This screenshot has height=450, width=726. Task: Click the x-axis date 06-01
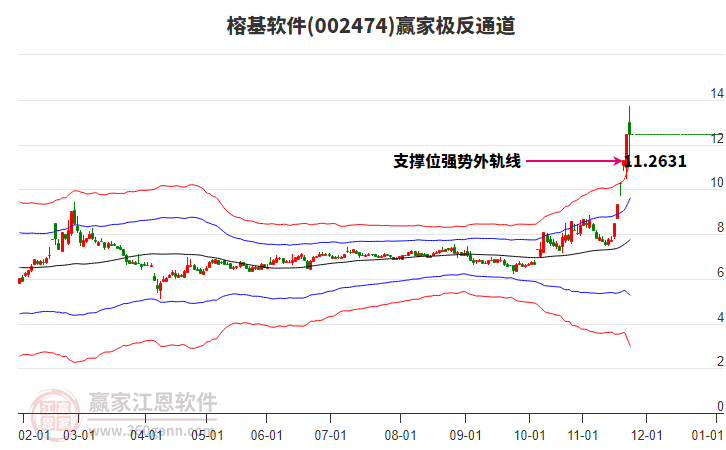tap(267, 436)
